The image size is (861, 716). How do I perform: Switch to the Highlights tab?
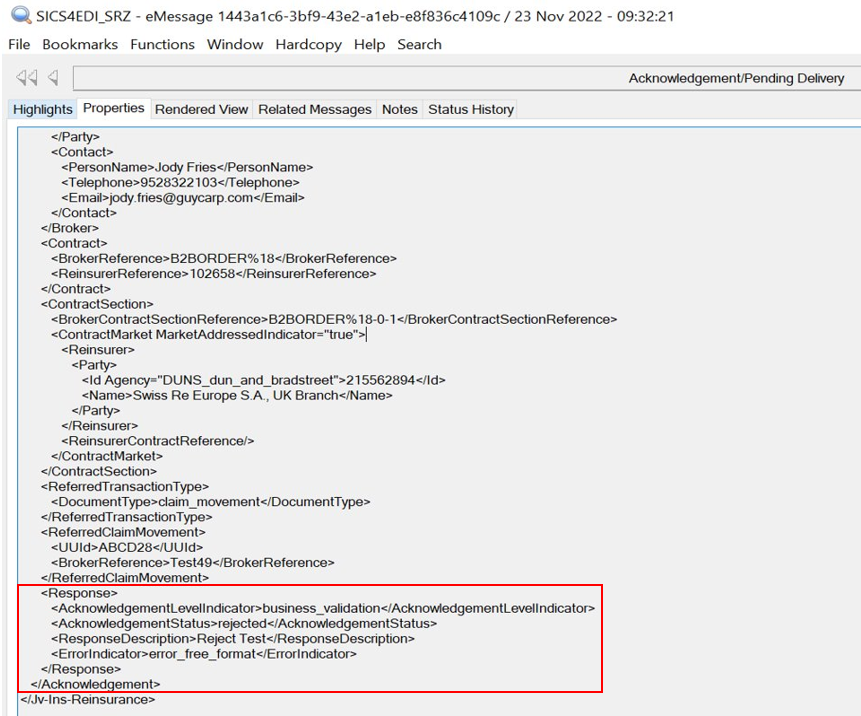42,109
